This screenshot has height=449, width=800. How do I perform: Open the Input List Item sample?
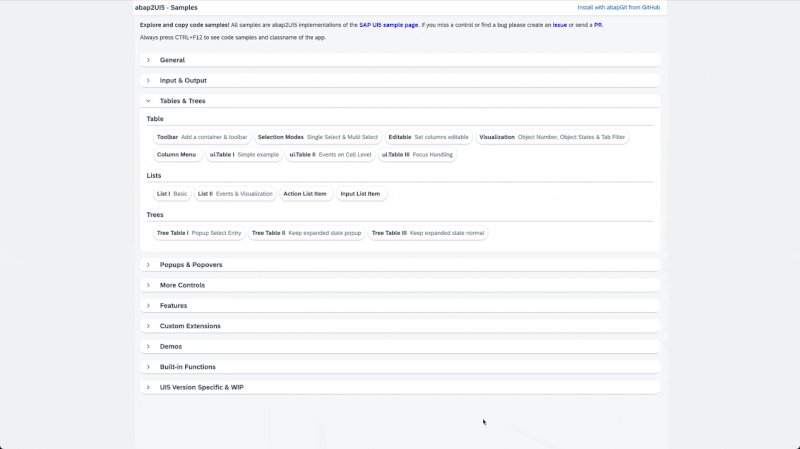click(x=360, y=194)
